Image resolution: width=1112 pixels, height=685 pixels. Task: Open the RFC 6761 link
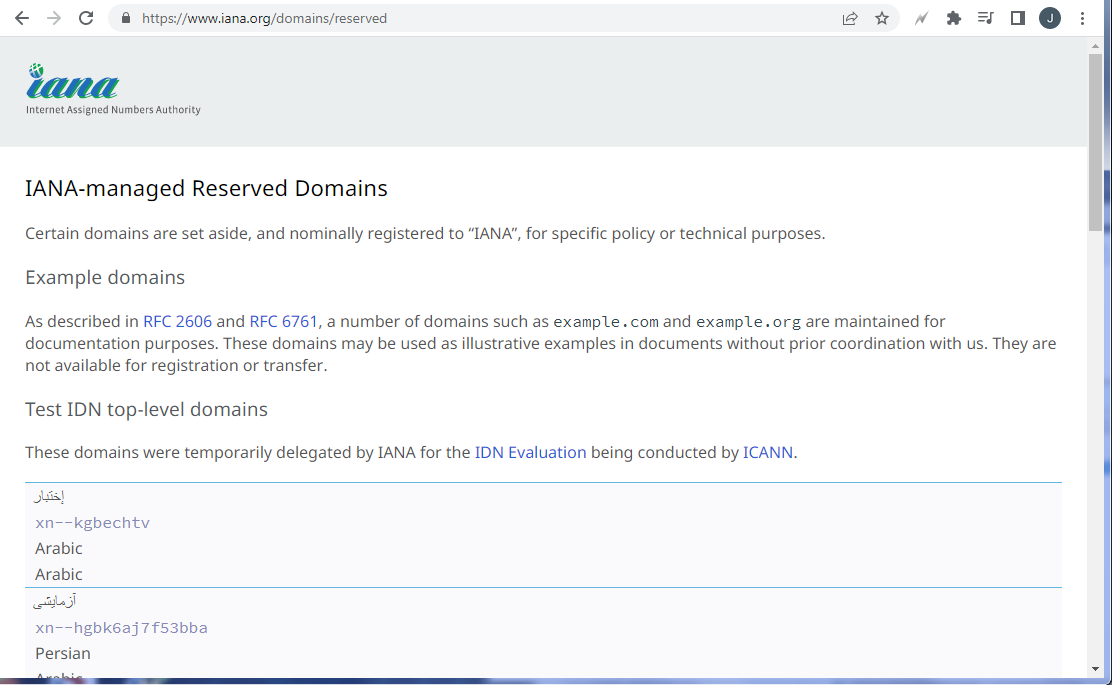tap(283, 321)
